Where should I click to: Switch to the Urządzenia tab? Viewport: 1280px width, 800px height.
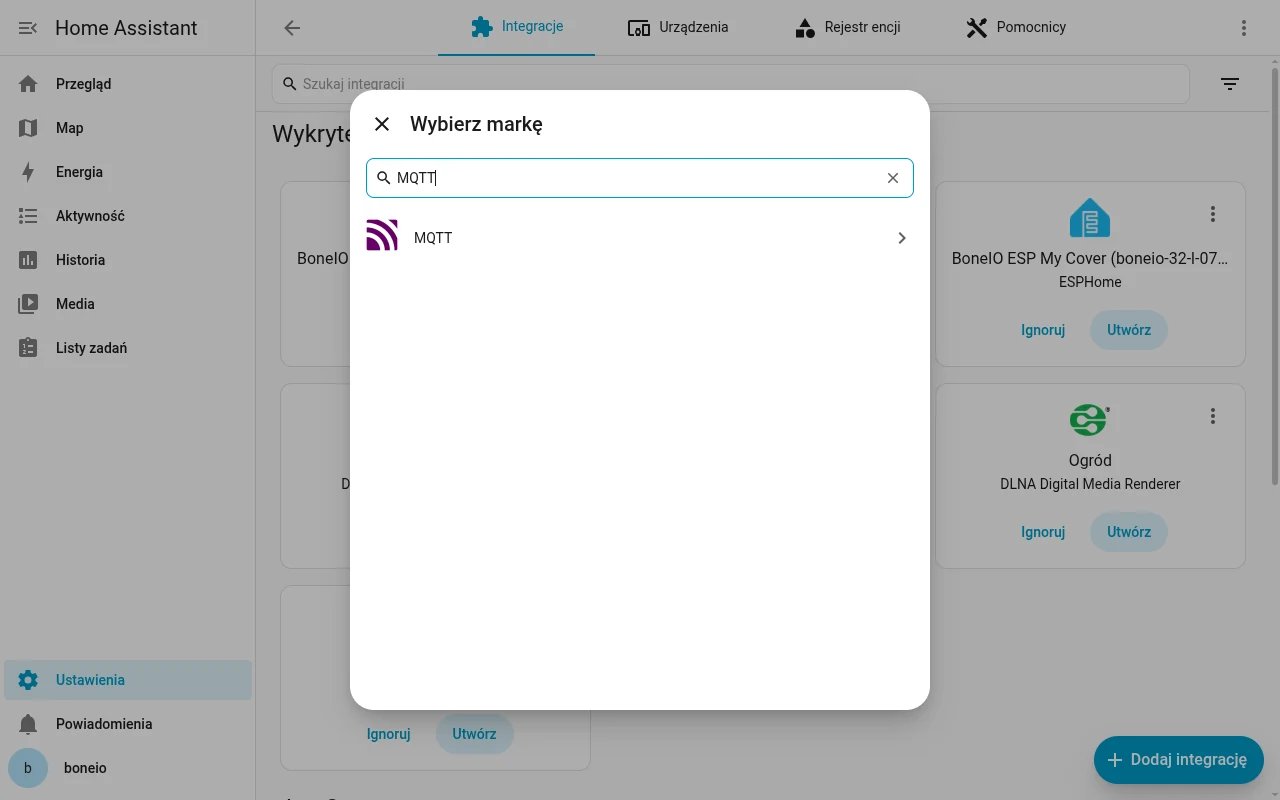pyautogui.click(x=678, y=27)
